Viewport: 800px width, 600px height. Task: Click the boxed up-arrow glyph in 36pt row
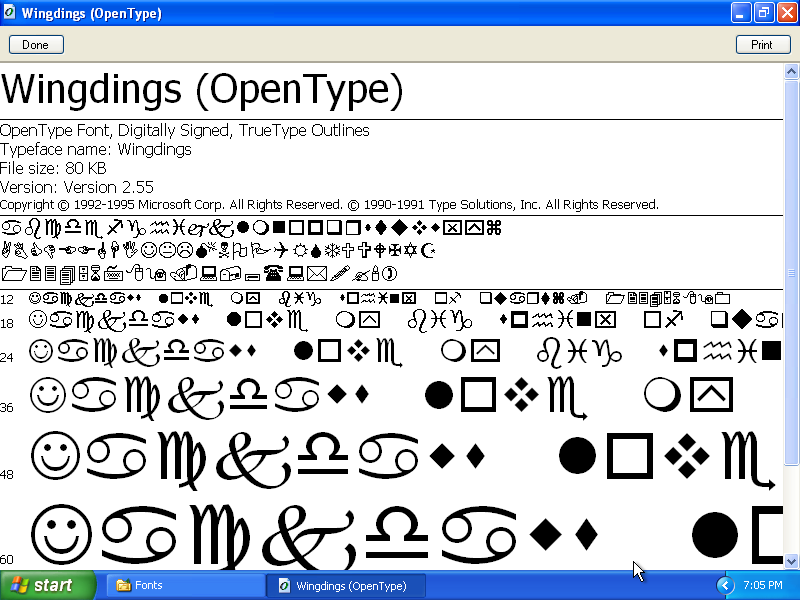coord(711,394)
